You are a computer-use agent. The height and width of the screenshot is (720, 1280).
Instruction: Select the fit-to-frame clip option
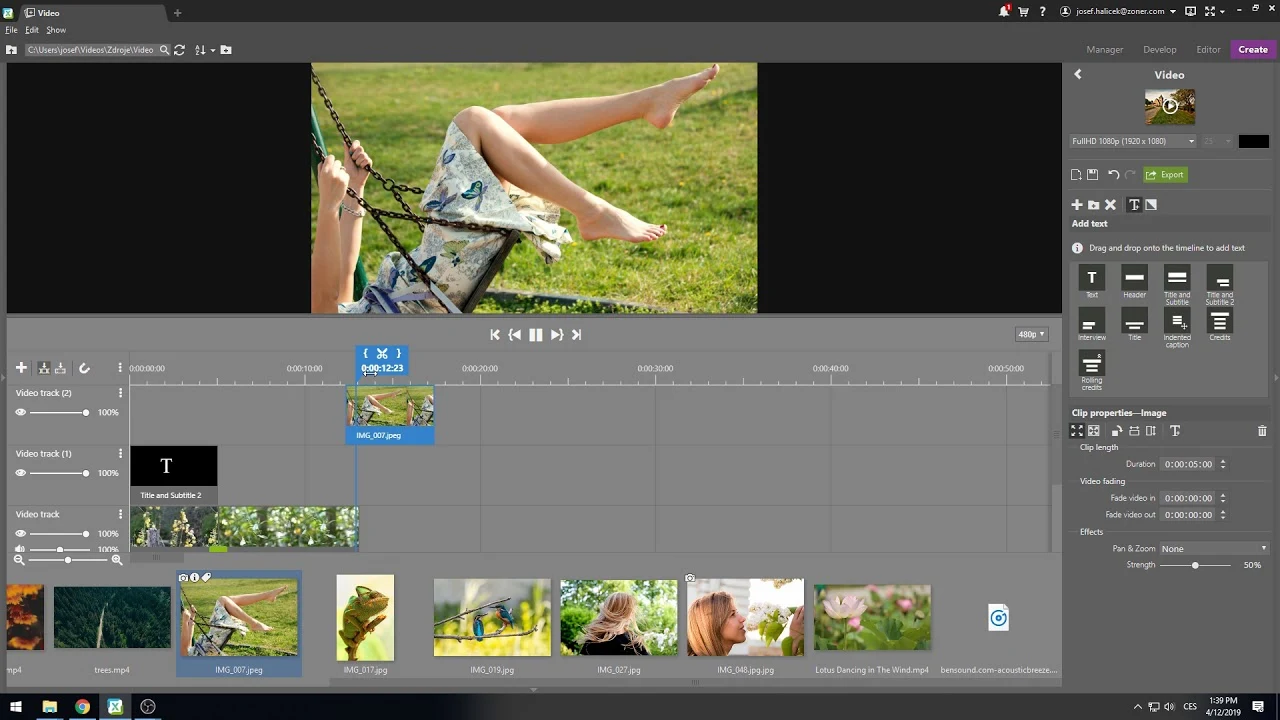click(x=1077, y=431)
